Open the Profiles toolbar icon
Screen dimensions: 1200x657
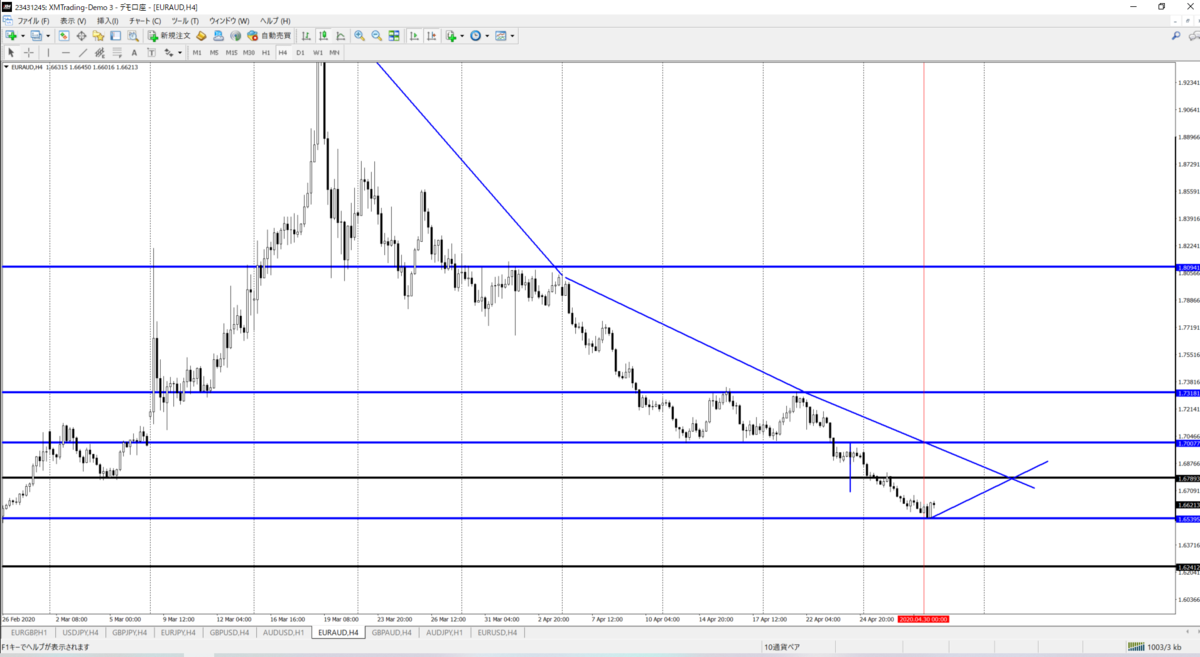(36, 36)
